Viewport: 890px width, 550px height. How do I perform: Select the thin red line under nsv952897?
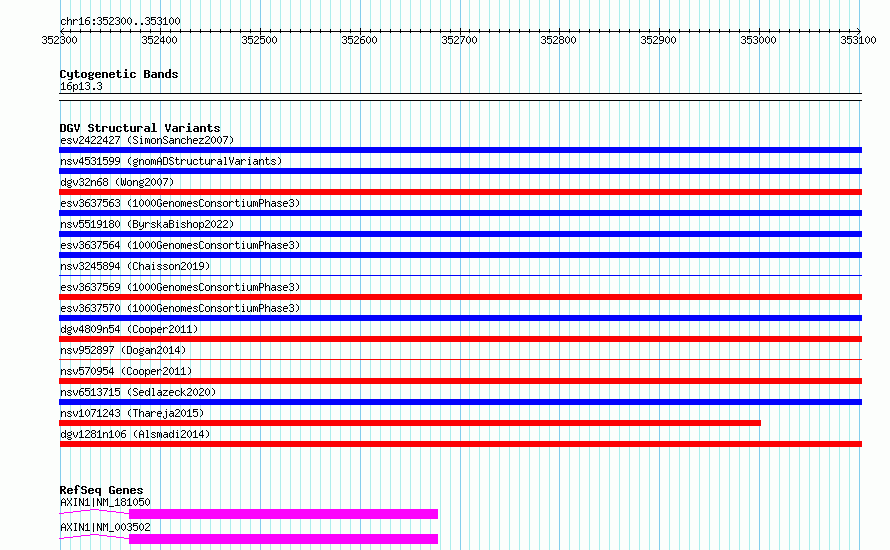(x=460, y=360)
